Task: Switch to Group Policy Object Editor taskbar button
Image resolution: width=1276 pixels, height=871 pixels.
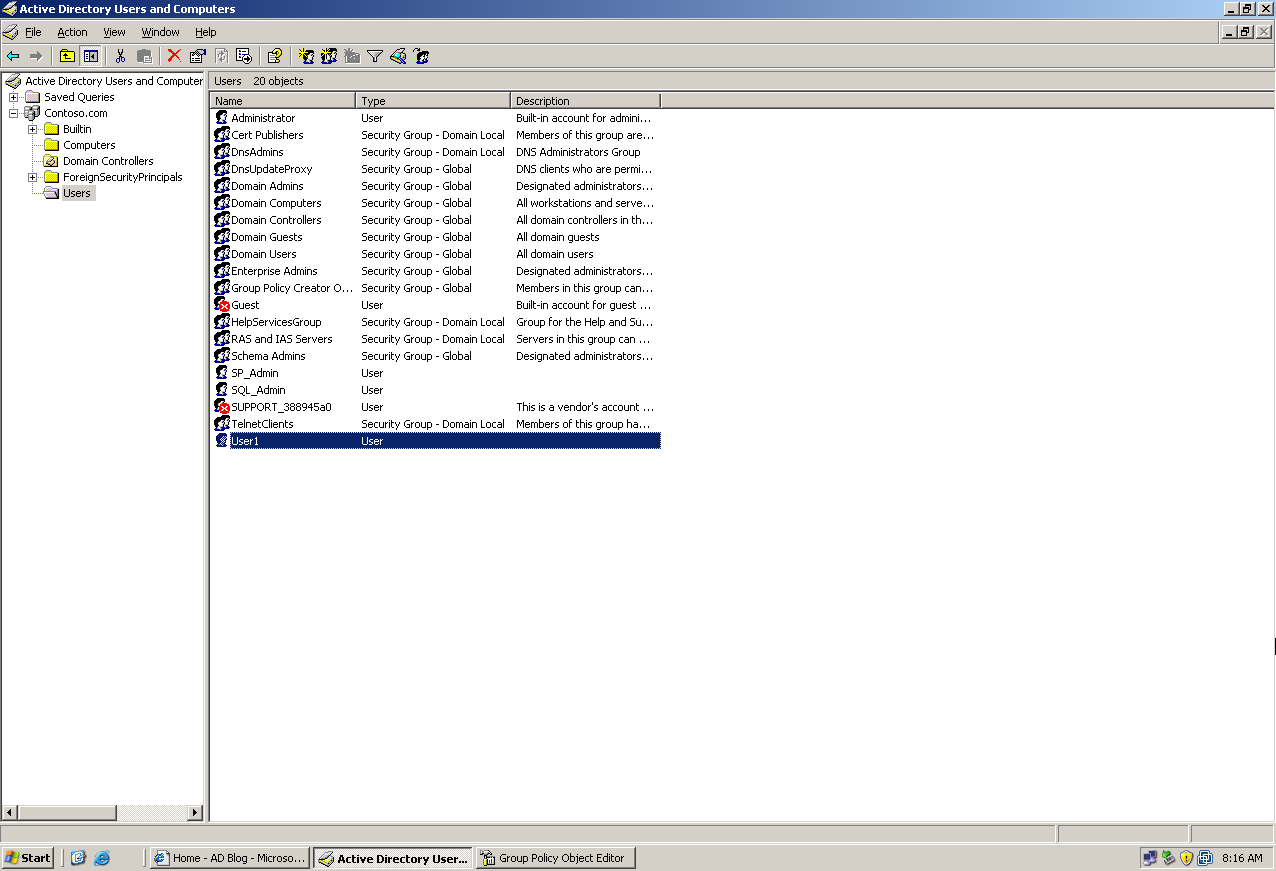Action: pos(555,858)
